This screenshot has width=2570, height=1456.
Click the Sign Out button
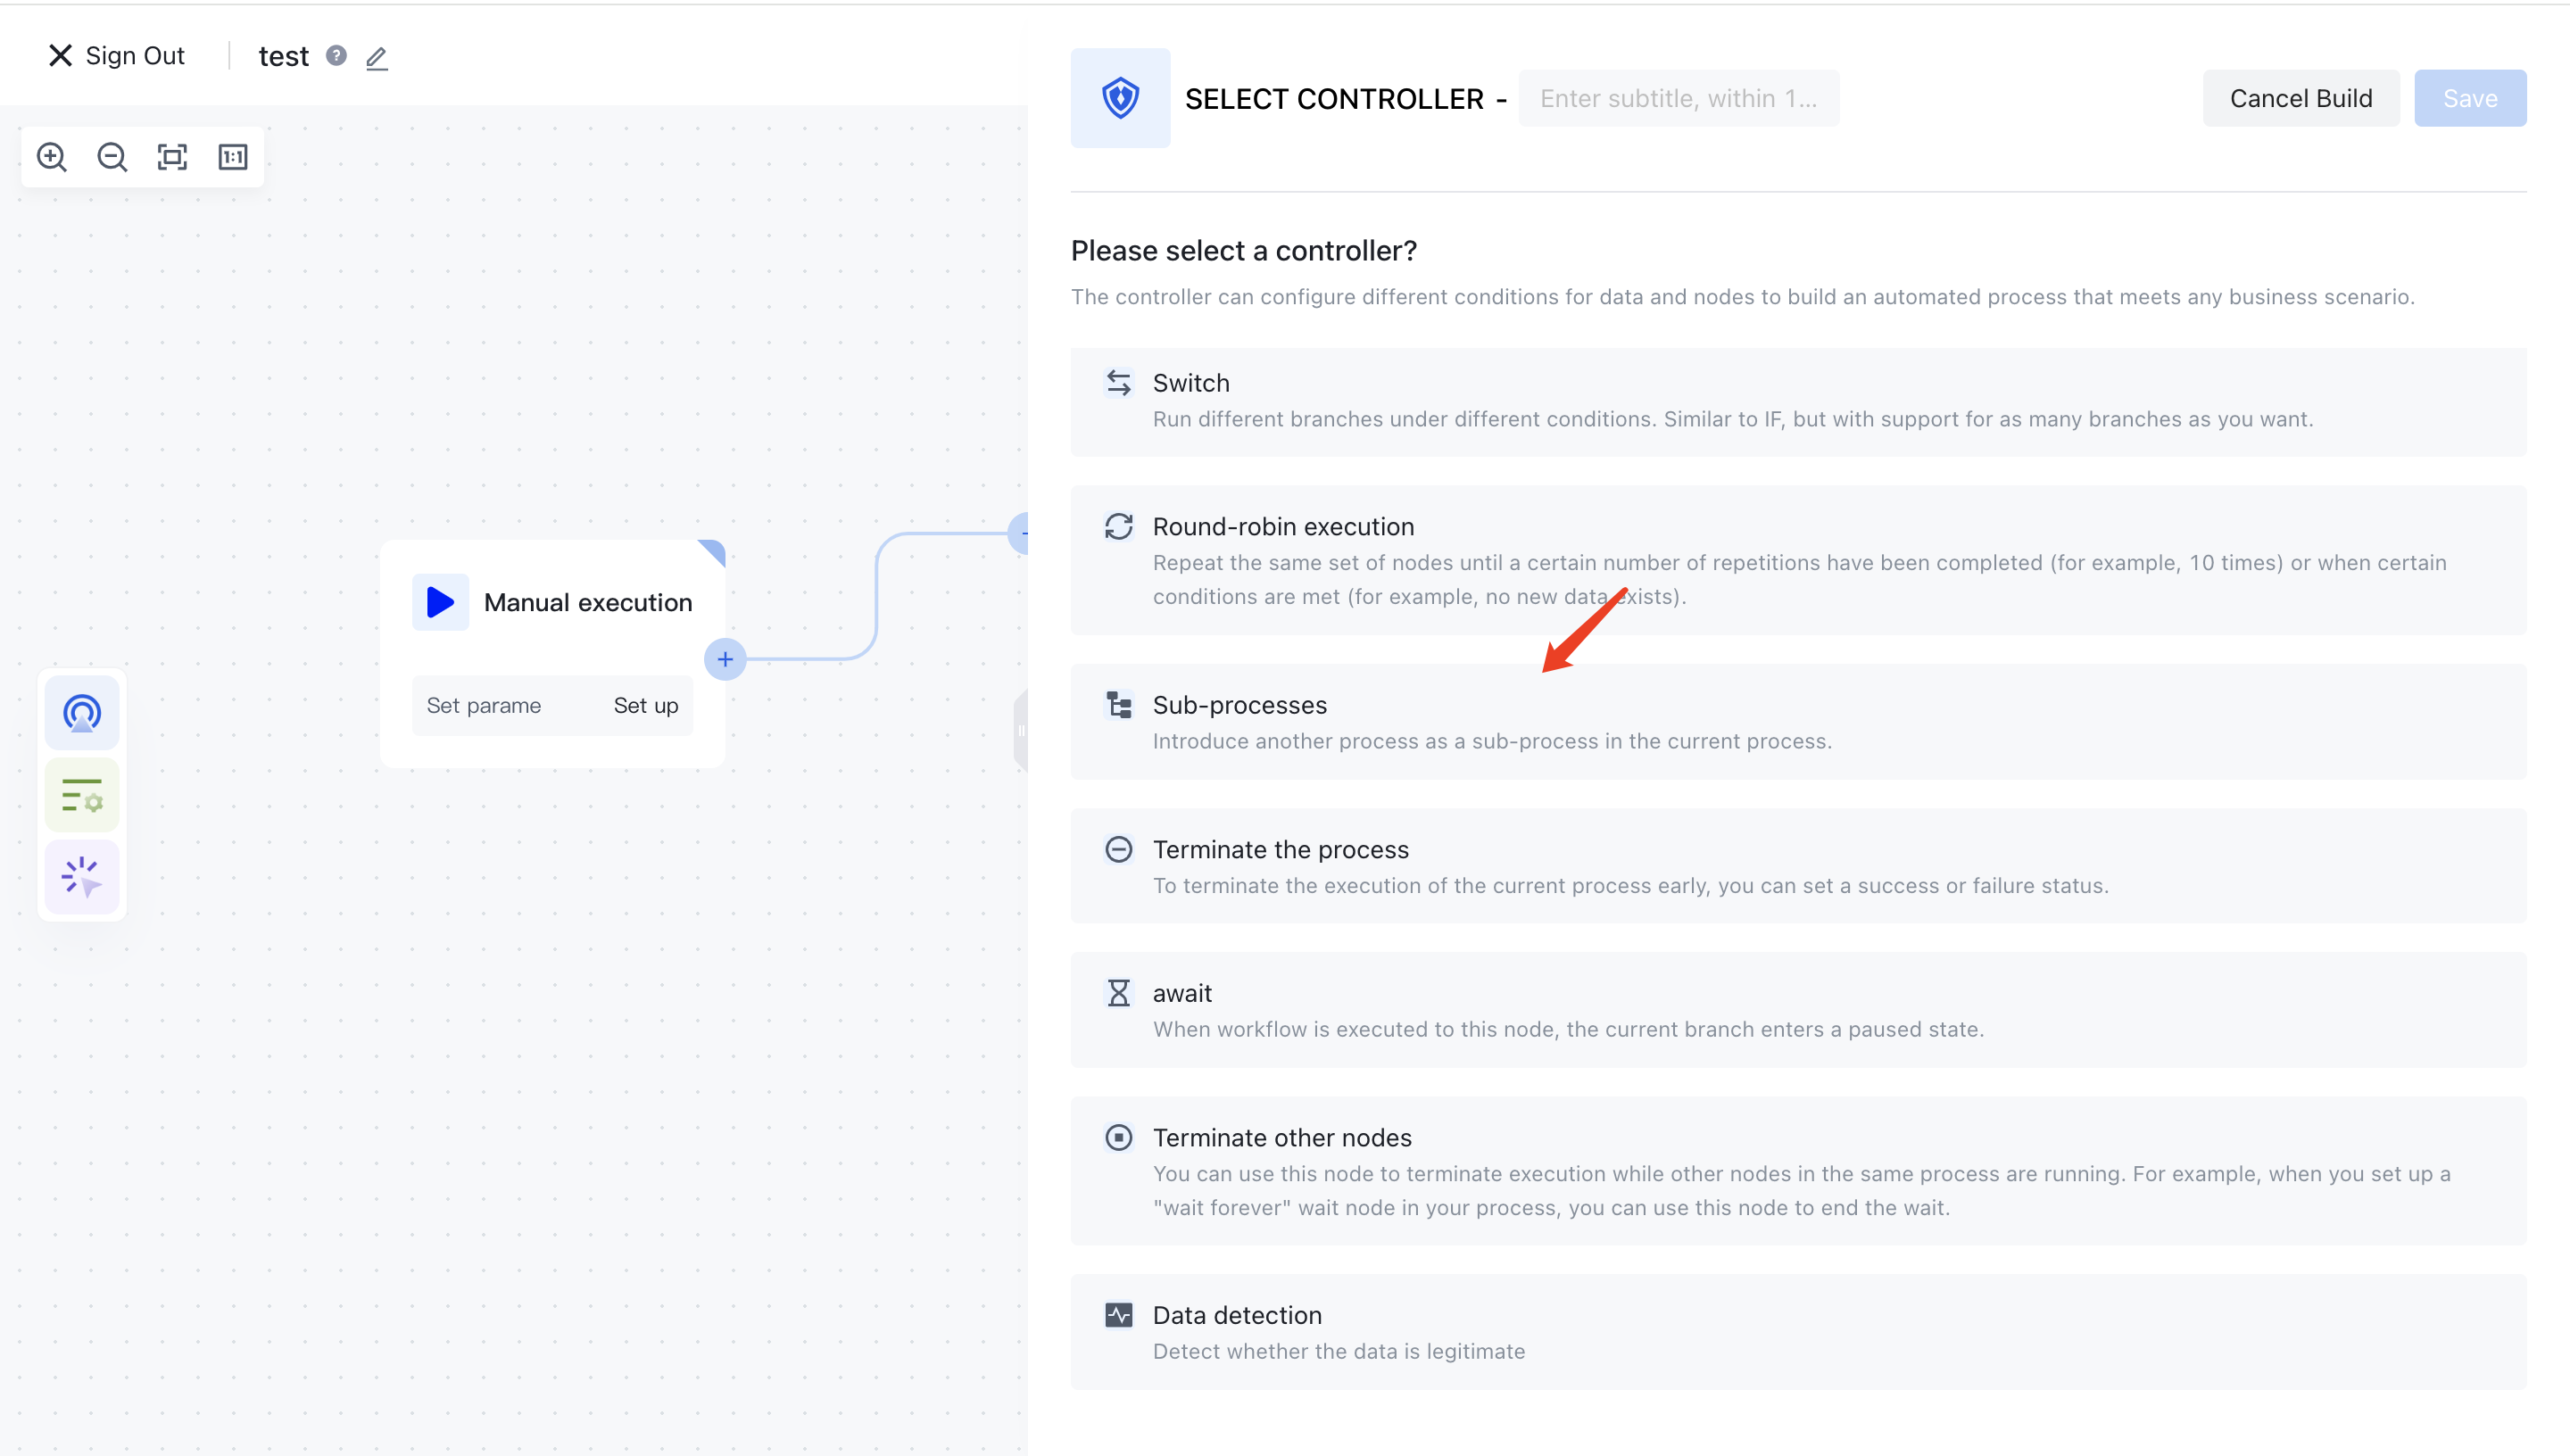tap(117, 56)
